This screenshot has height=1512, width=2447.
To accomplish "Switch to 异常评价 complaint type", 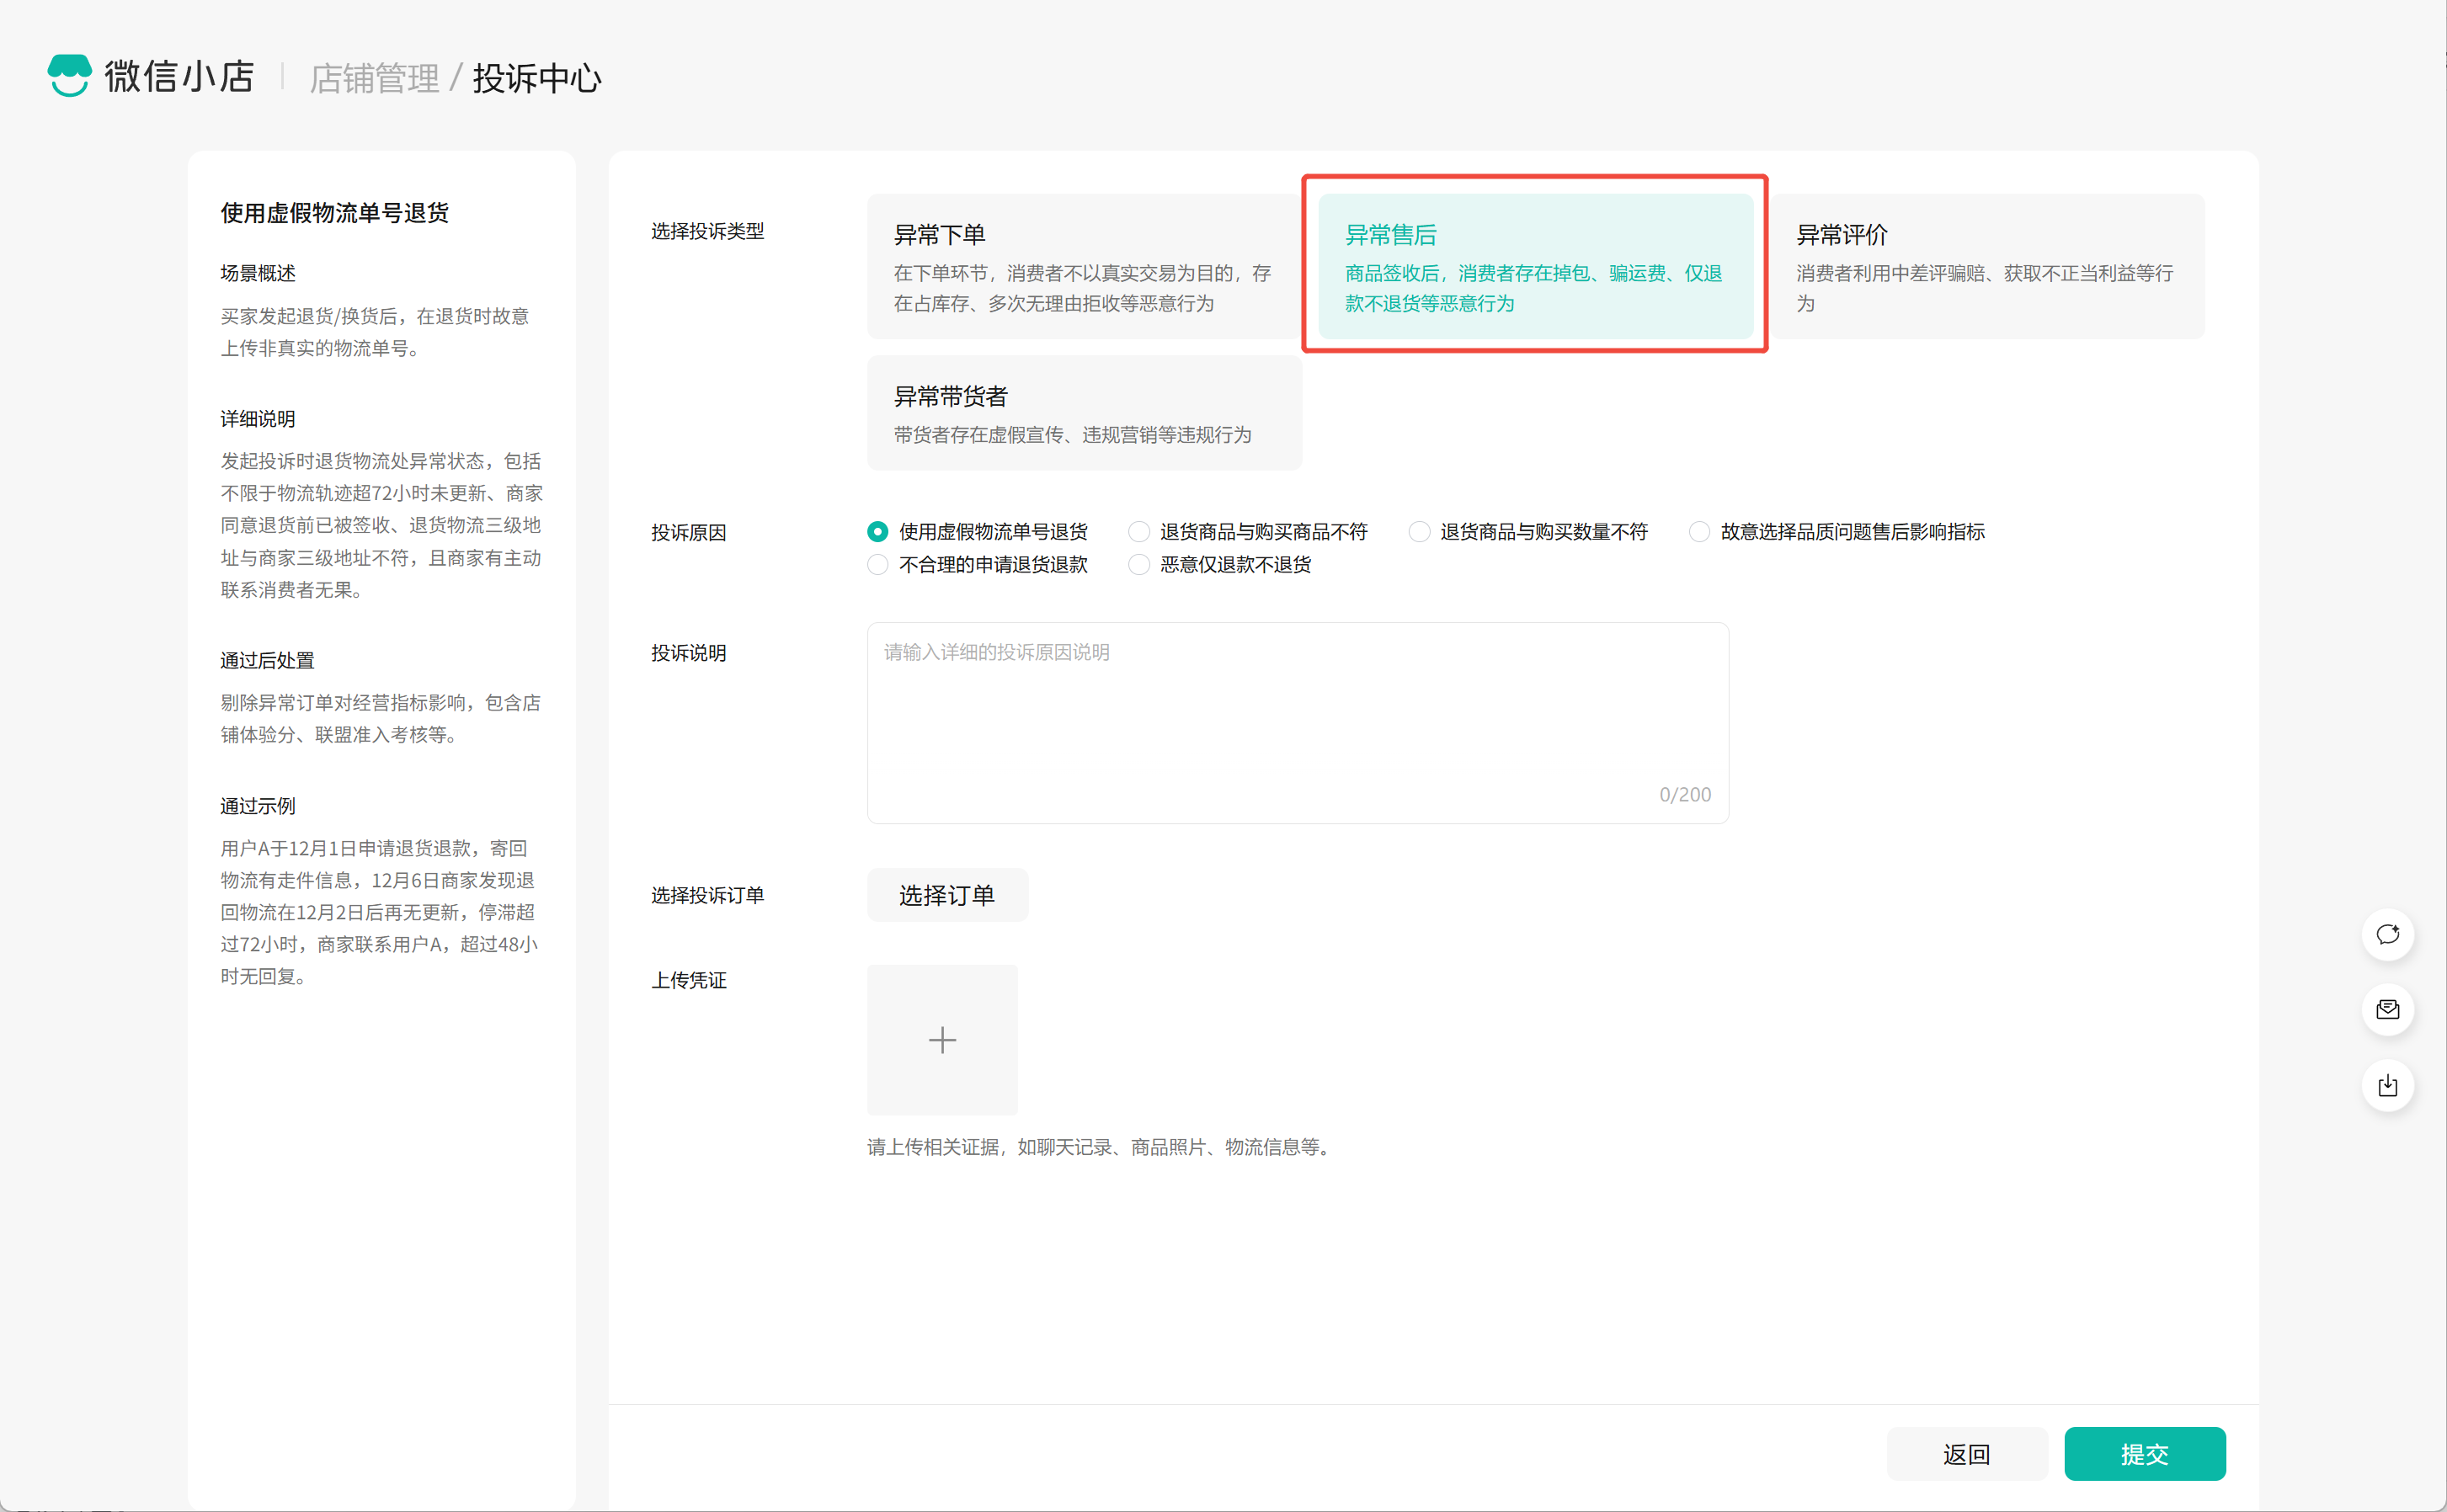I will point(1985,266).
